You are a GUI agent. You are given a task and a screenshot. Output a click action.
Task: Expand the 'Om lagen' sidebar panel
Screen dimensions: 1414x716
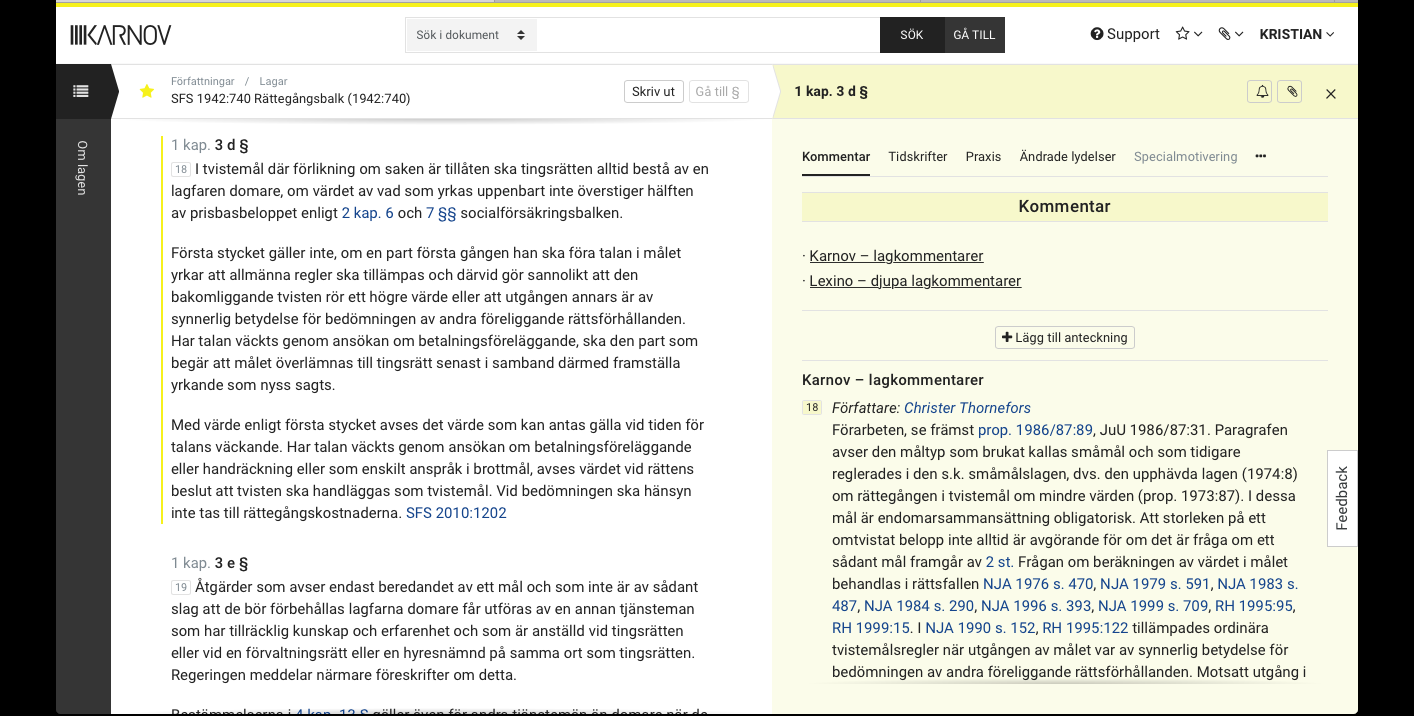(83, 167)
